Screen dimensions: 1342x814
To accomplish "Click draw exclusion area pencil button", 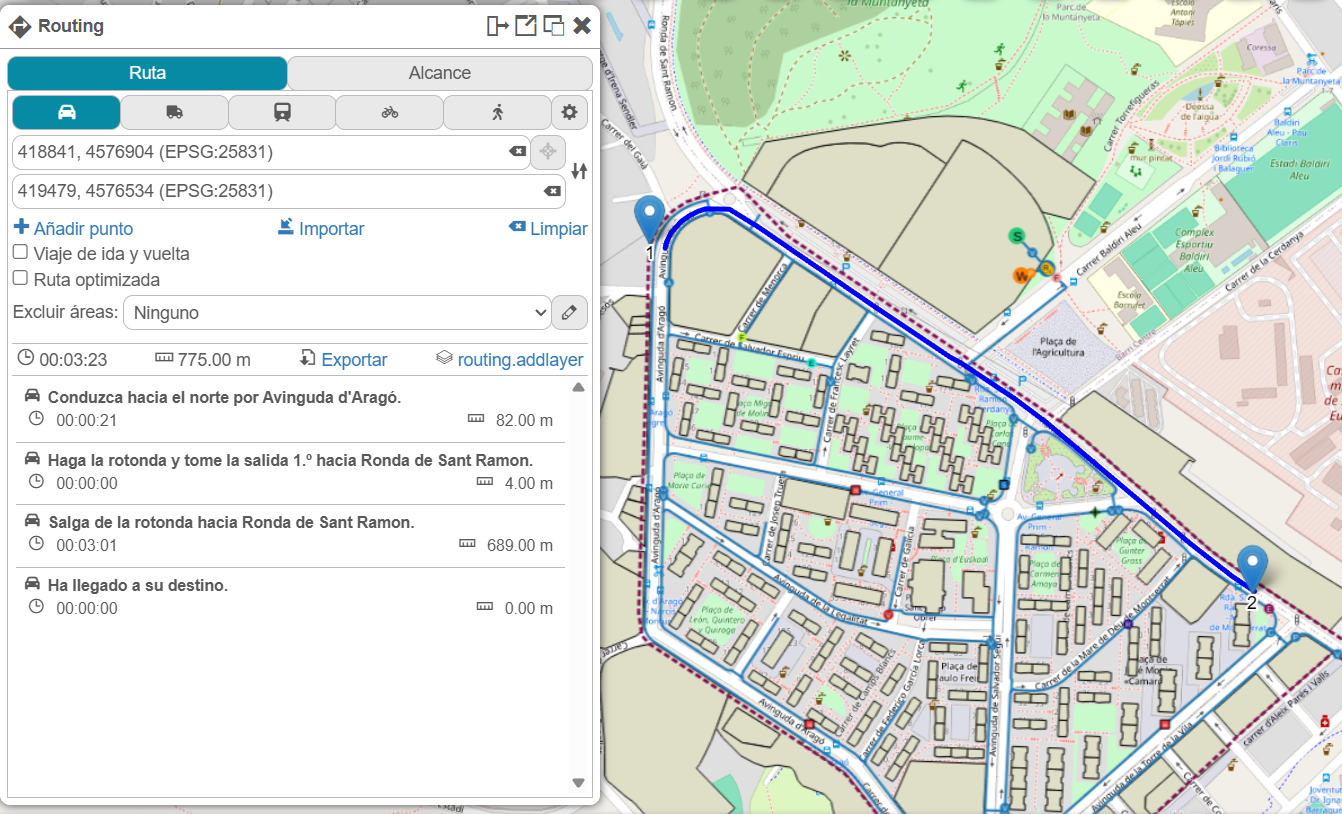I will 569,312.
